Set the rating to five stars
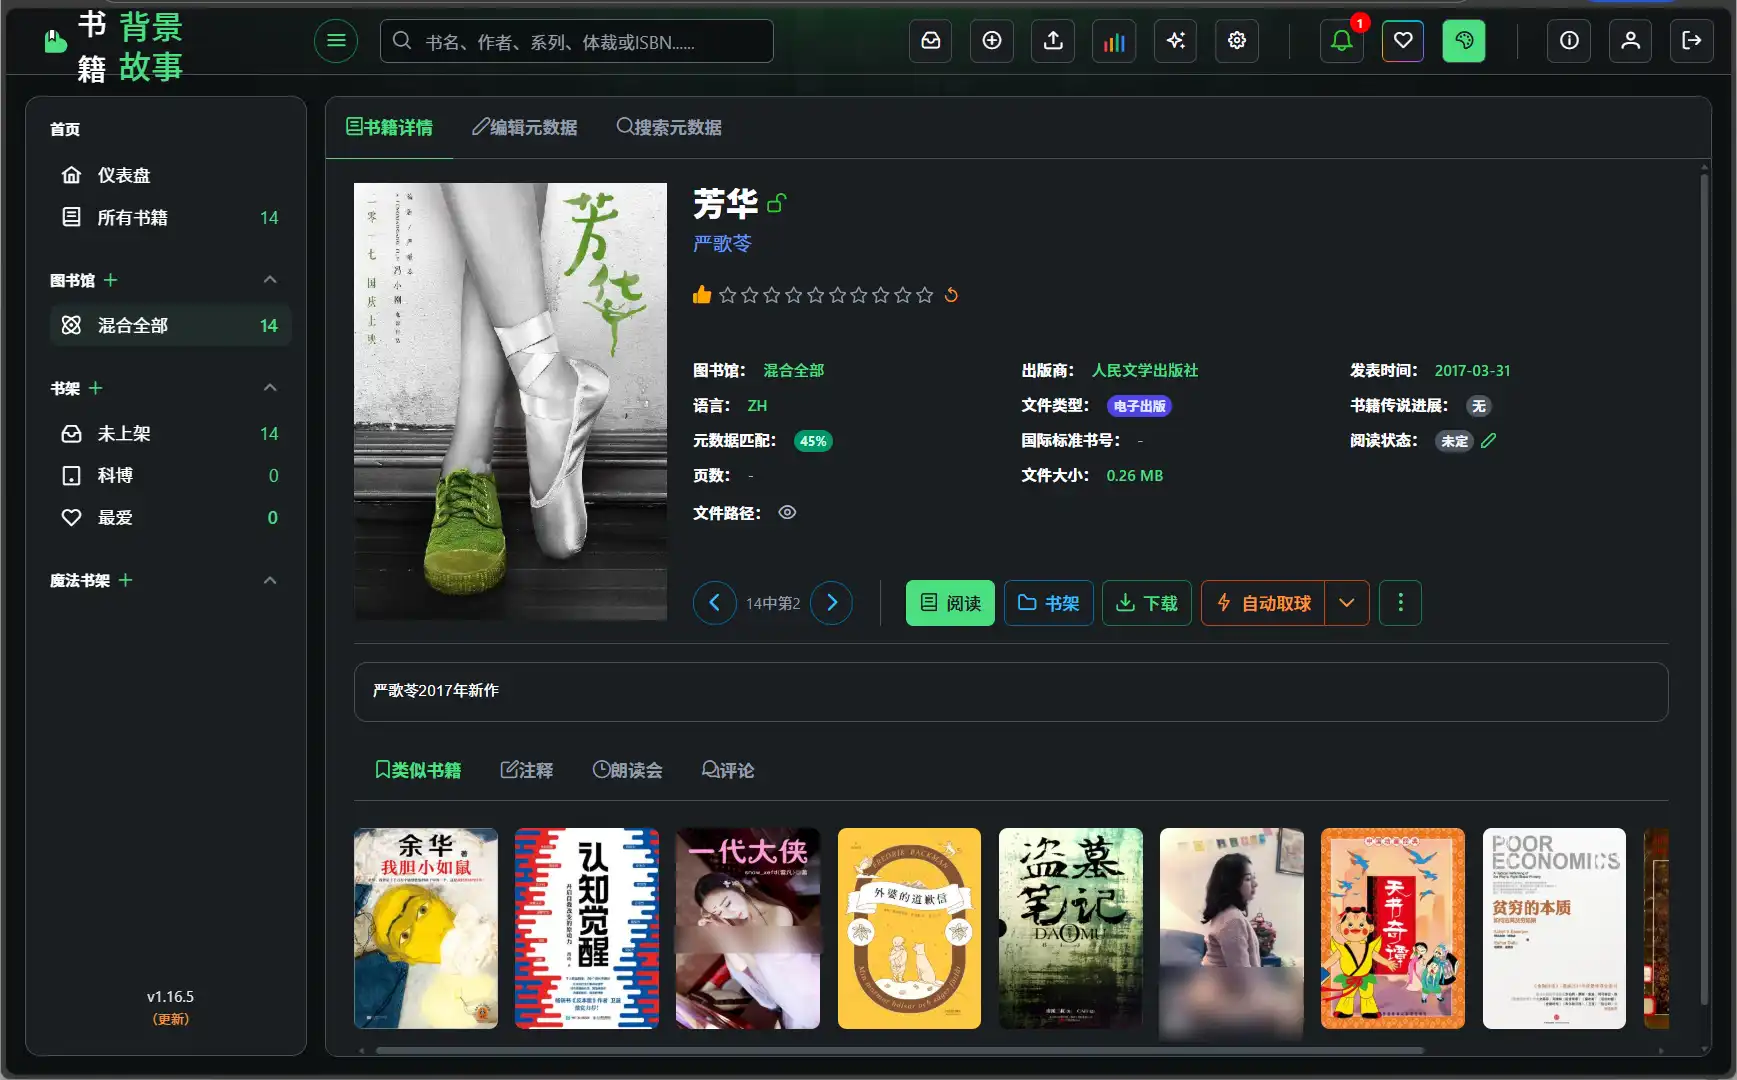The height and width of the screenshot is (1080, 1737). pos(815,295)
